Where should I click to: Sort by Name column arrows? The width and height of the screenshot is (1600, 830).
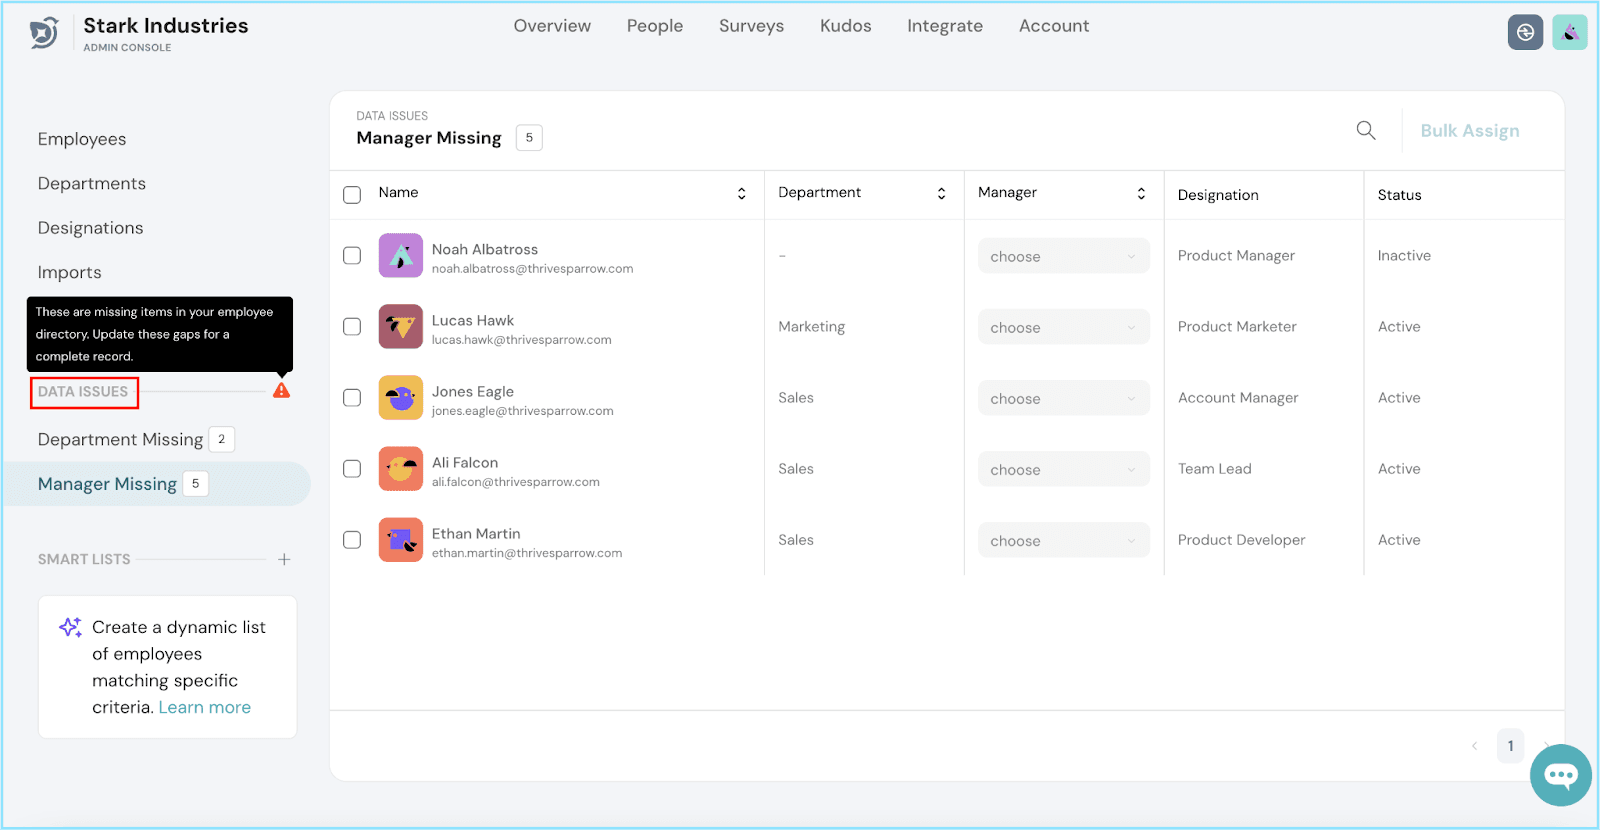741,193
